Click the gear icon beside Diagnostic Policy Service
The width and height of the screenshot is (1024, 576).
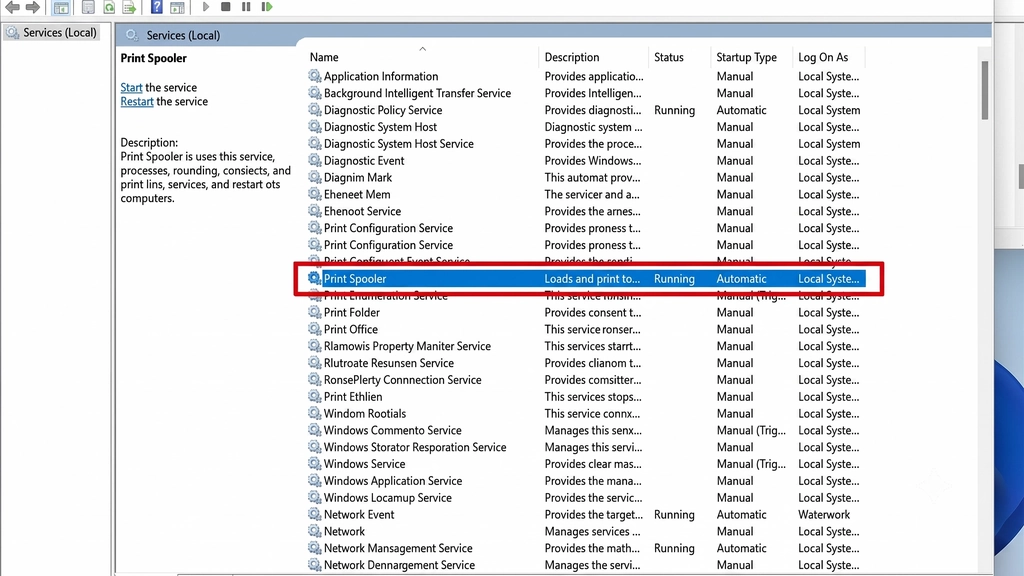315,110
